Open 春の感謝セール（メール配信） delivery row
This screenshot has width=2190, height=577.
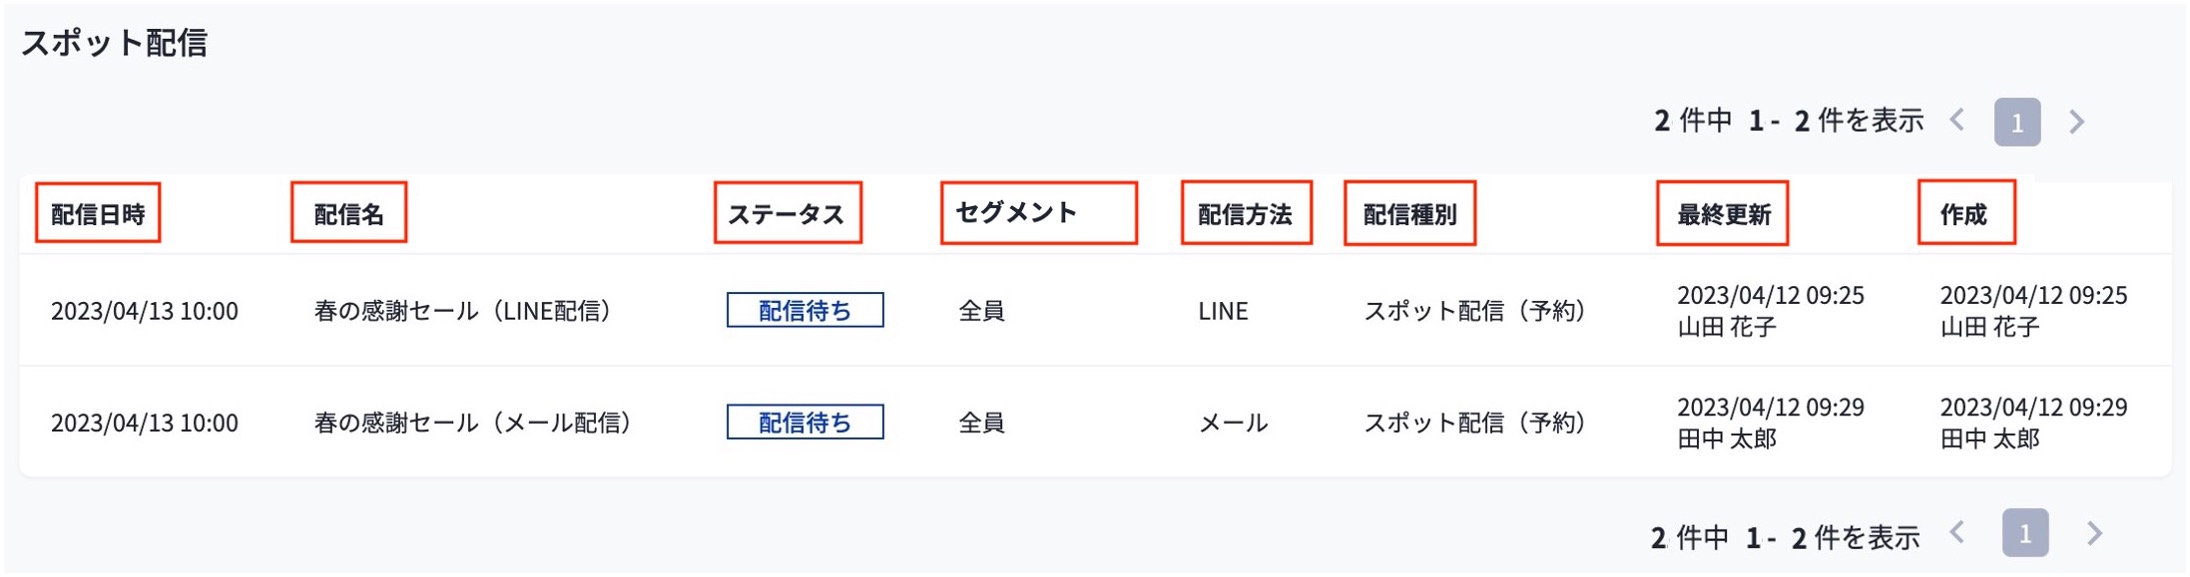coord(472,423)
